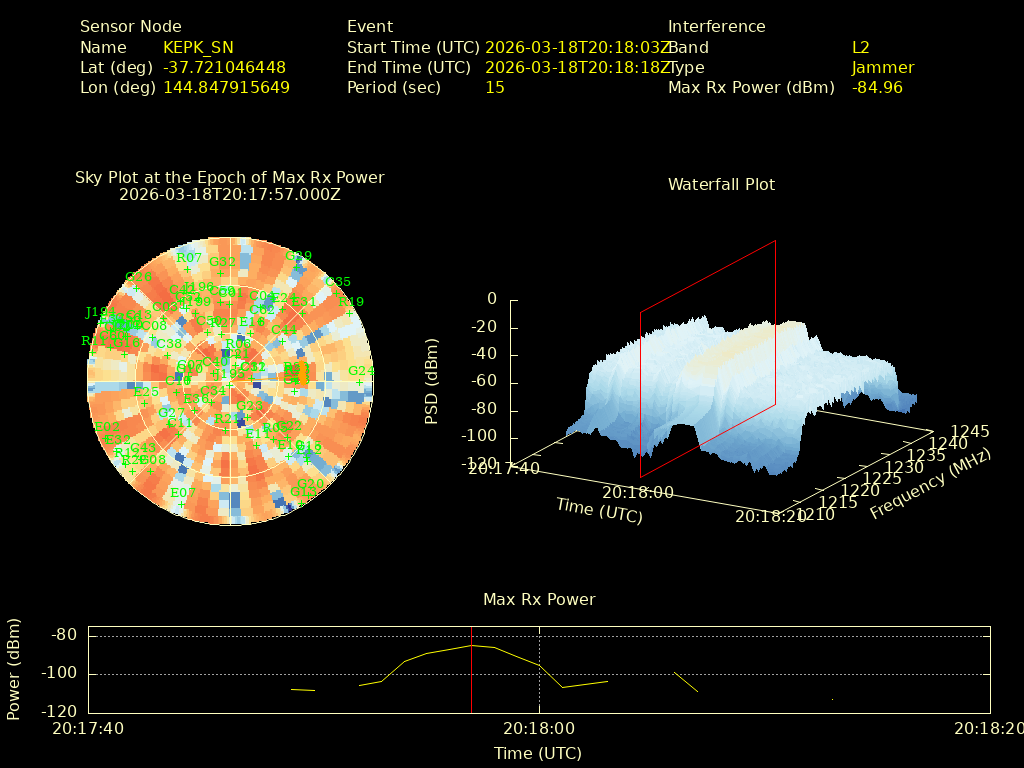Click the Sky Plot epoch timestamp title
The height and width of the screenshot is (768, 1024).
(229, 194)
